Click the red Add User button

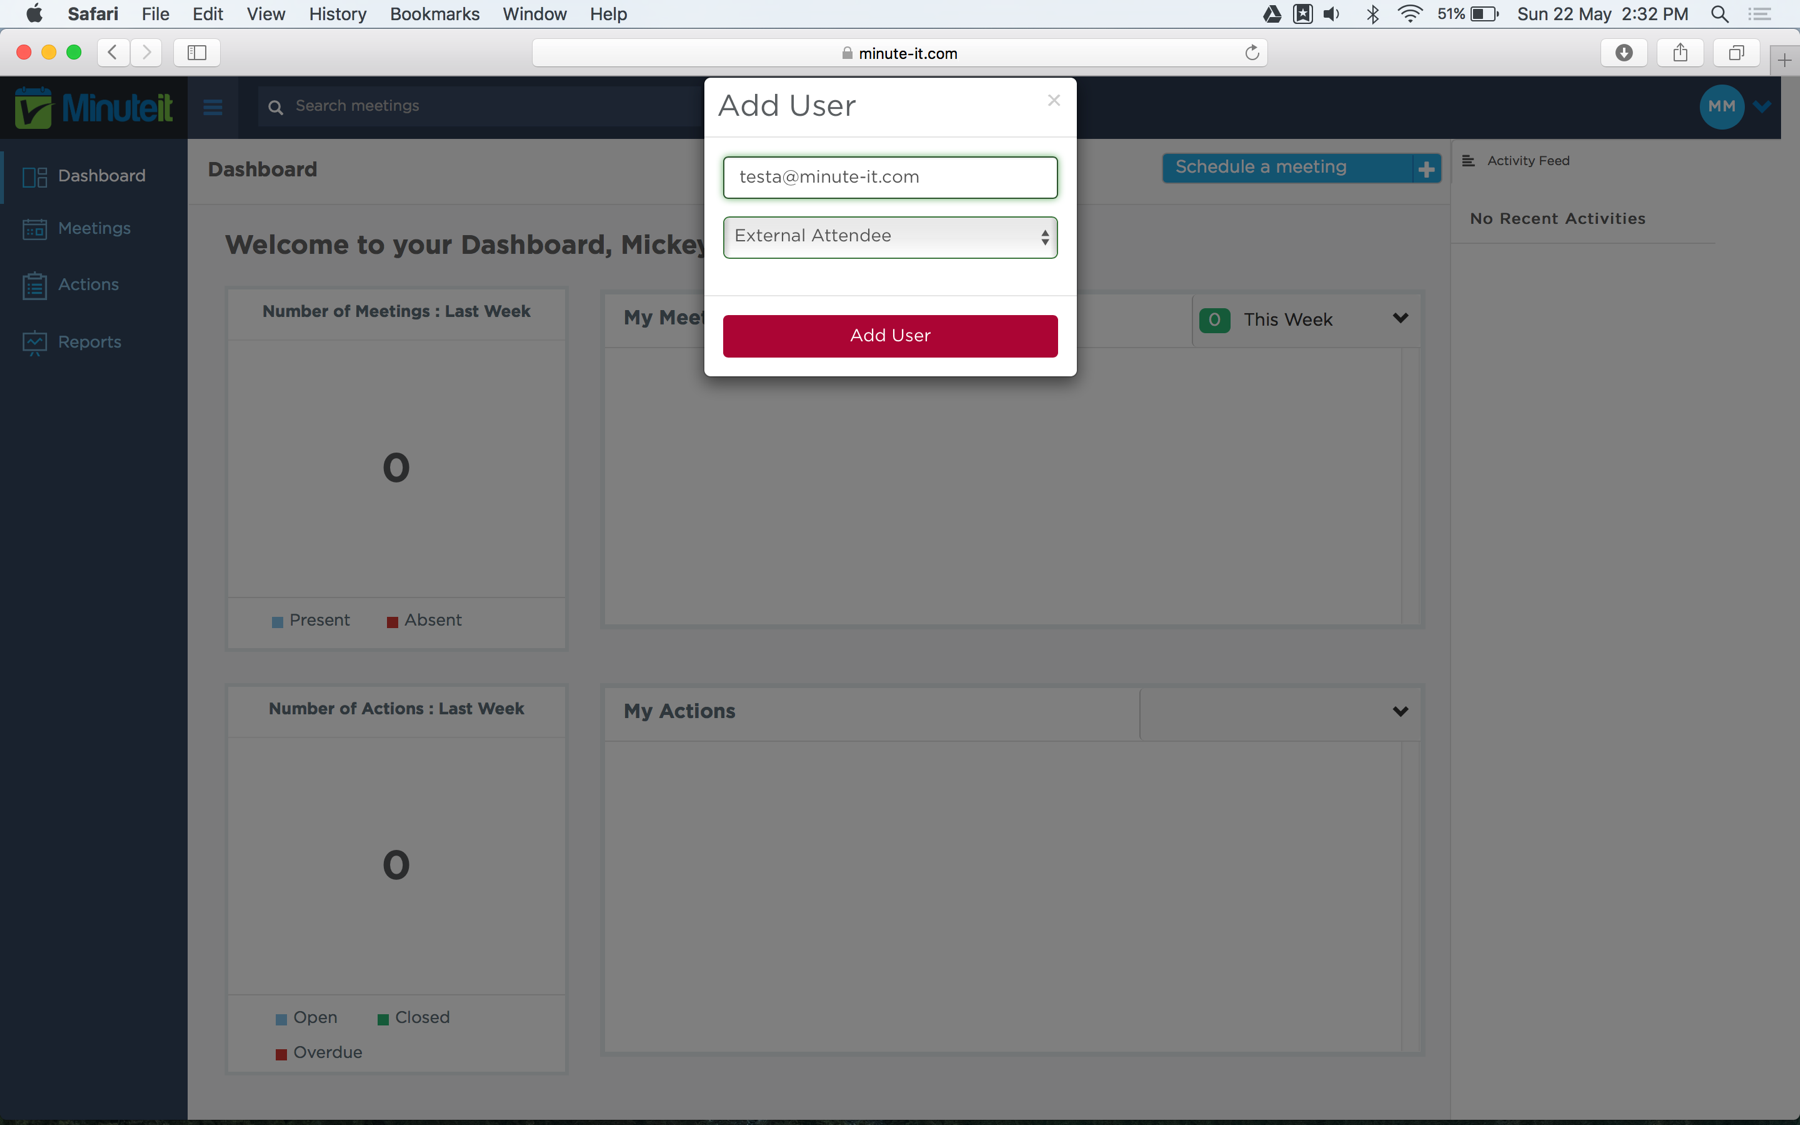pyautogui.click(x=890, y=336)
